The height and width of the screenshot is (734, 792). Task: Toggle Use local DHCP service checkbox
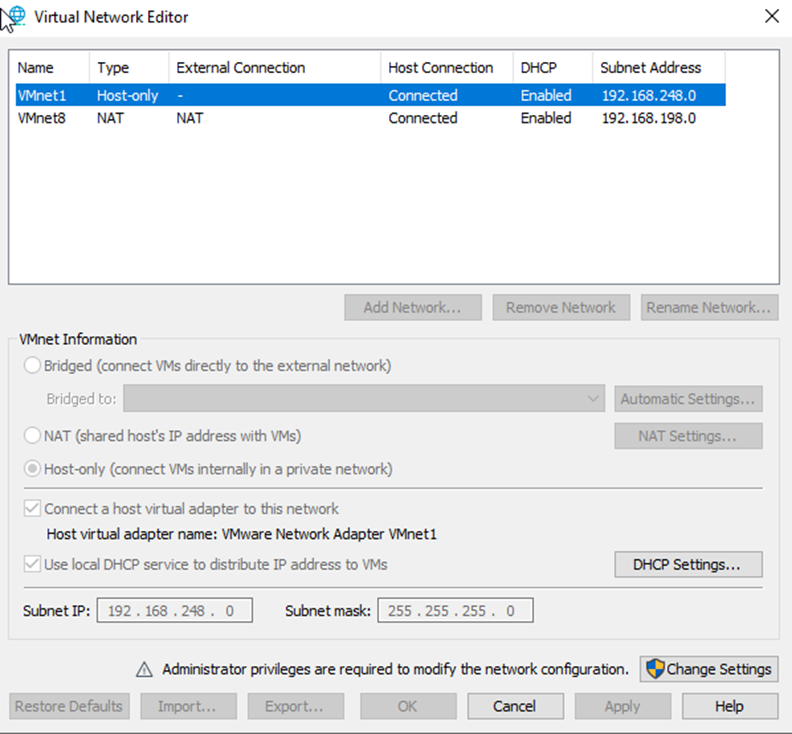32,564
